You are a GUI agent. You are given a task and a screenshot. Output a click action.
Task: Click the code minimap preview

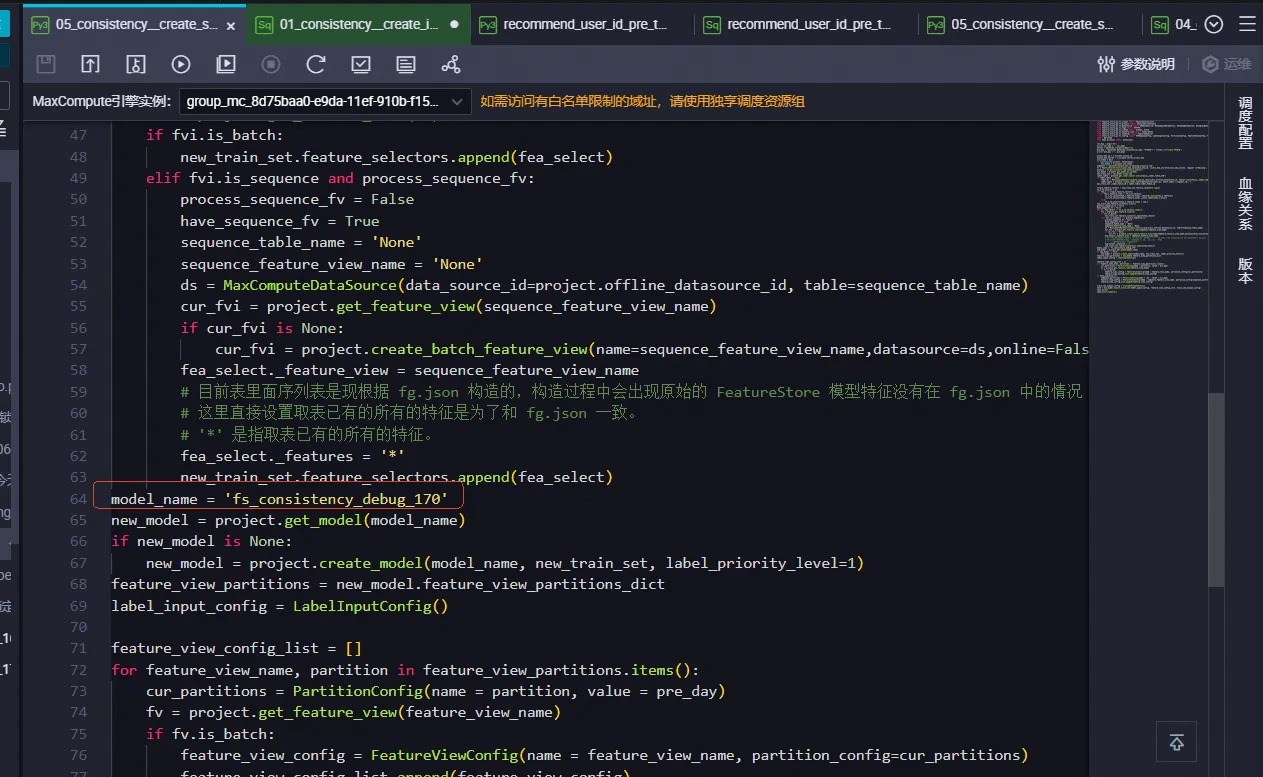(x=1150, y=210)
